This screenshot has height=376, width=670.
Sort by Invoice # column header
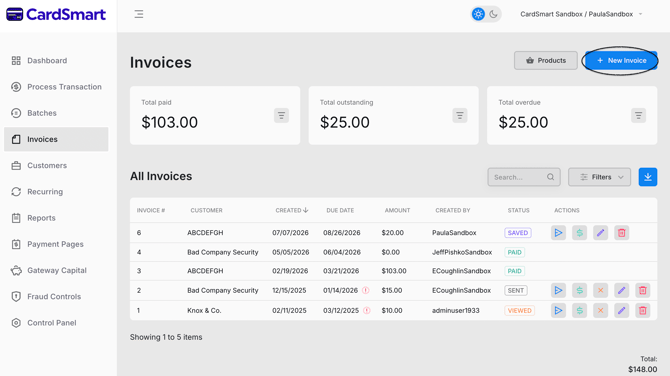tap(151, 210)
